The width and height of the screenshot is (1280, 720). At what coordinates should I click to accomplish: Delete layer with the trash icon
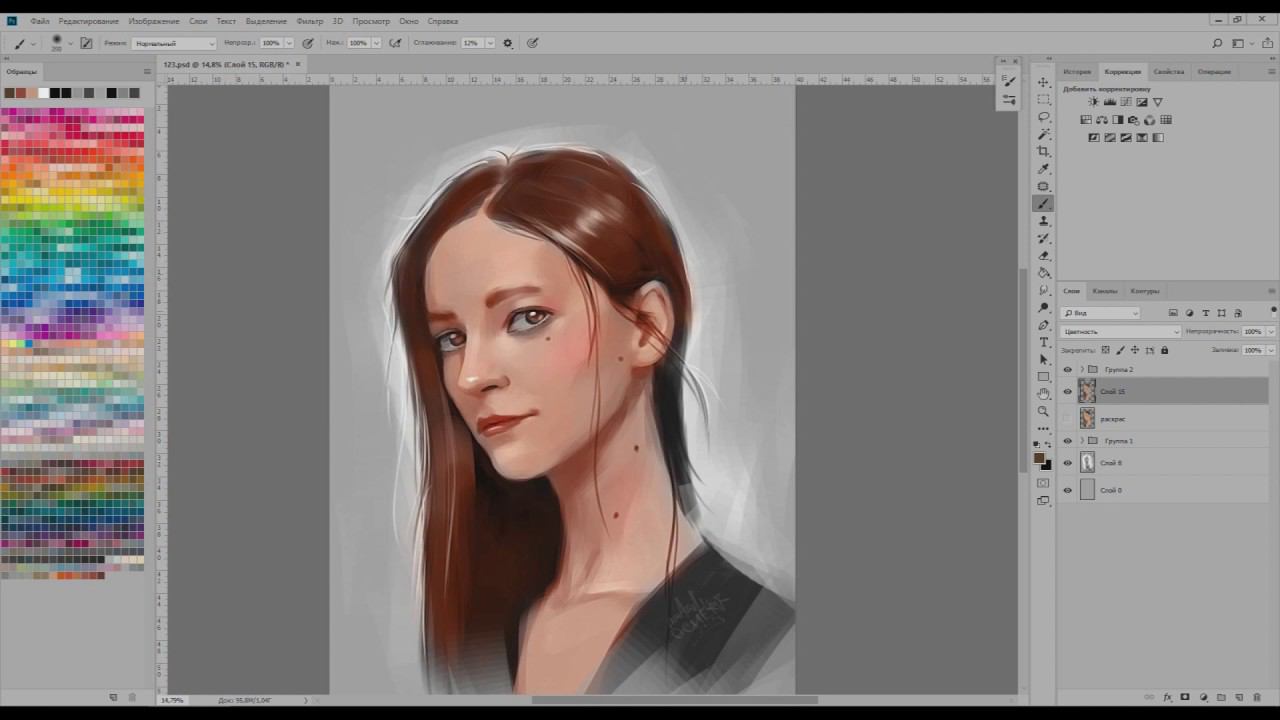point(1257,697)
